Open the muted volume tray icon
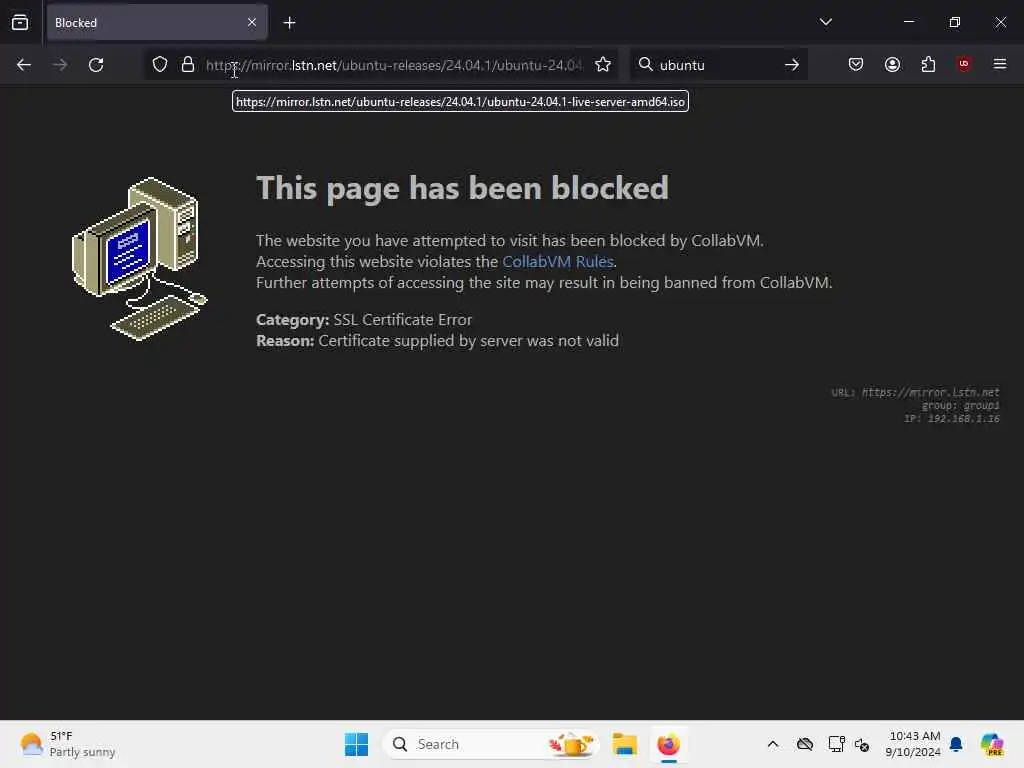 [x=862, y=744]
